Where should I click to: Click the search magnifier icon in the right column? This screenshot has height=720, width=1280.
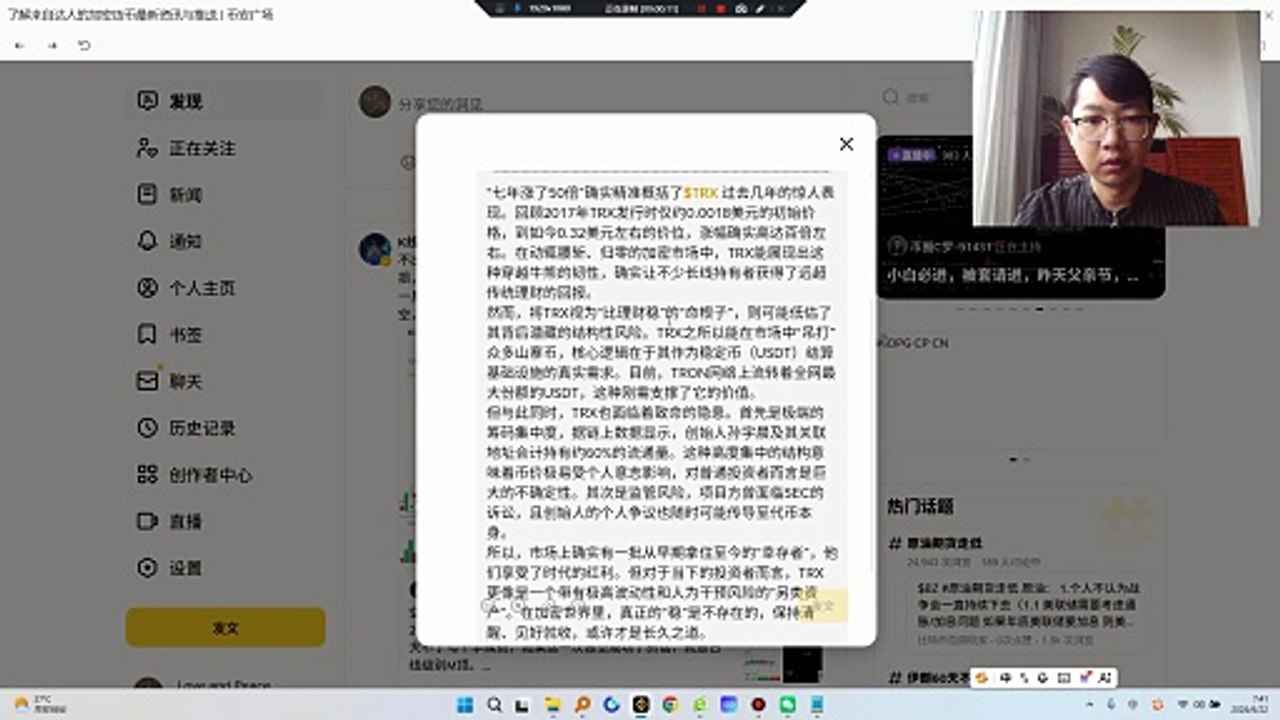[890, 97]
